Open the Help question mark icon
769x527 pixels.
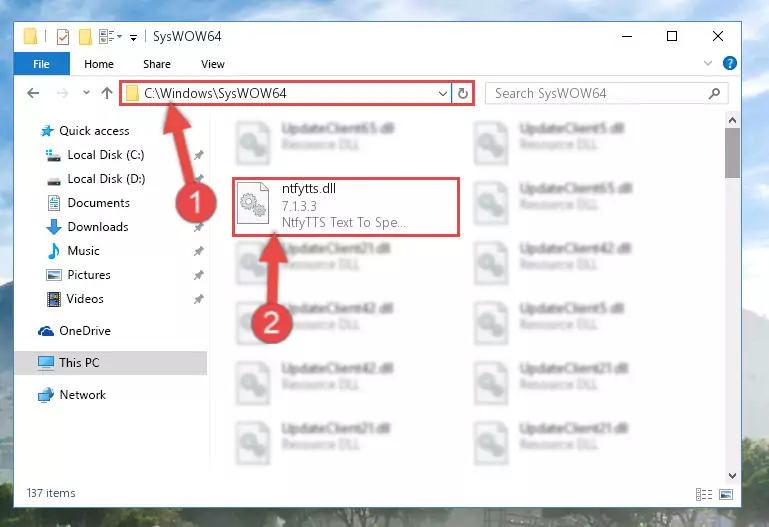pos(730,63)
